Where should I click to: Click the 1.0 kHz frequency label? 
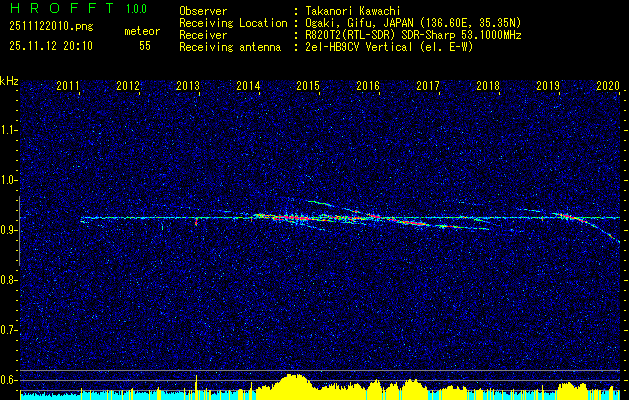9,180
